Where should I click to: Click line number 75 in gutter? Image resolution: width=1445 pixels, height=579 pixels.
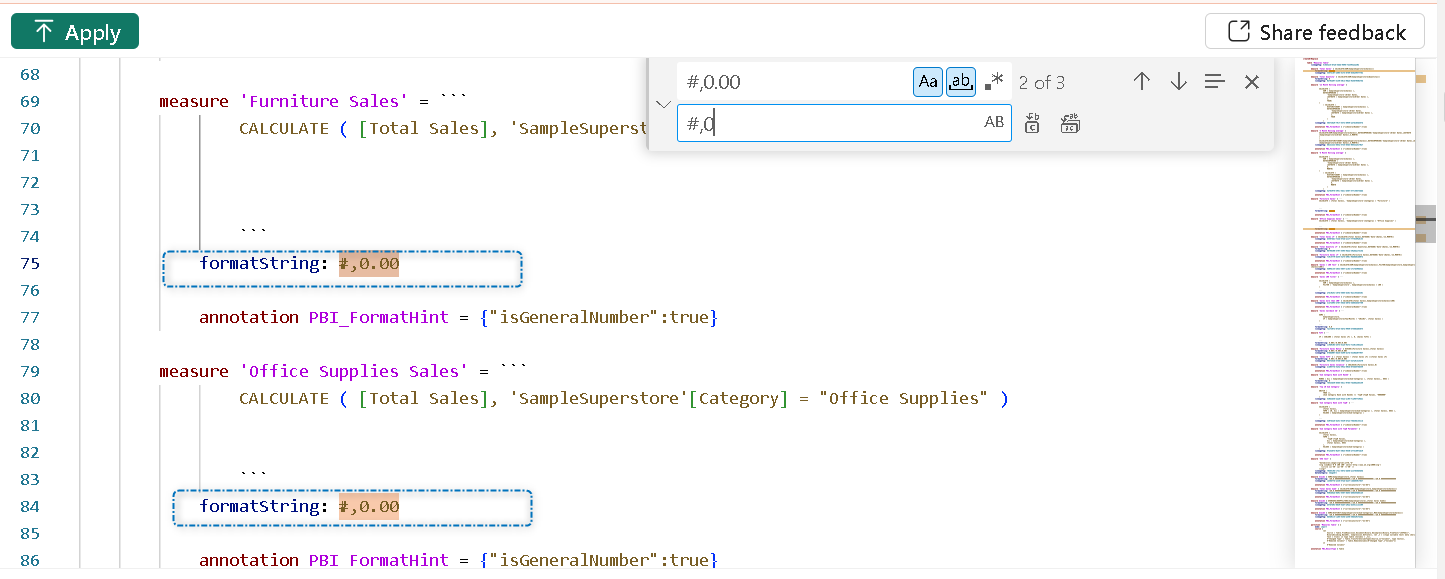click(x=30, y=263)
